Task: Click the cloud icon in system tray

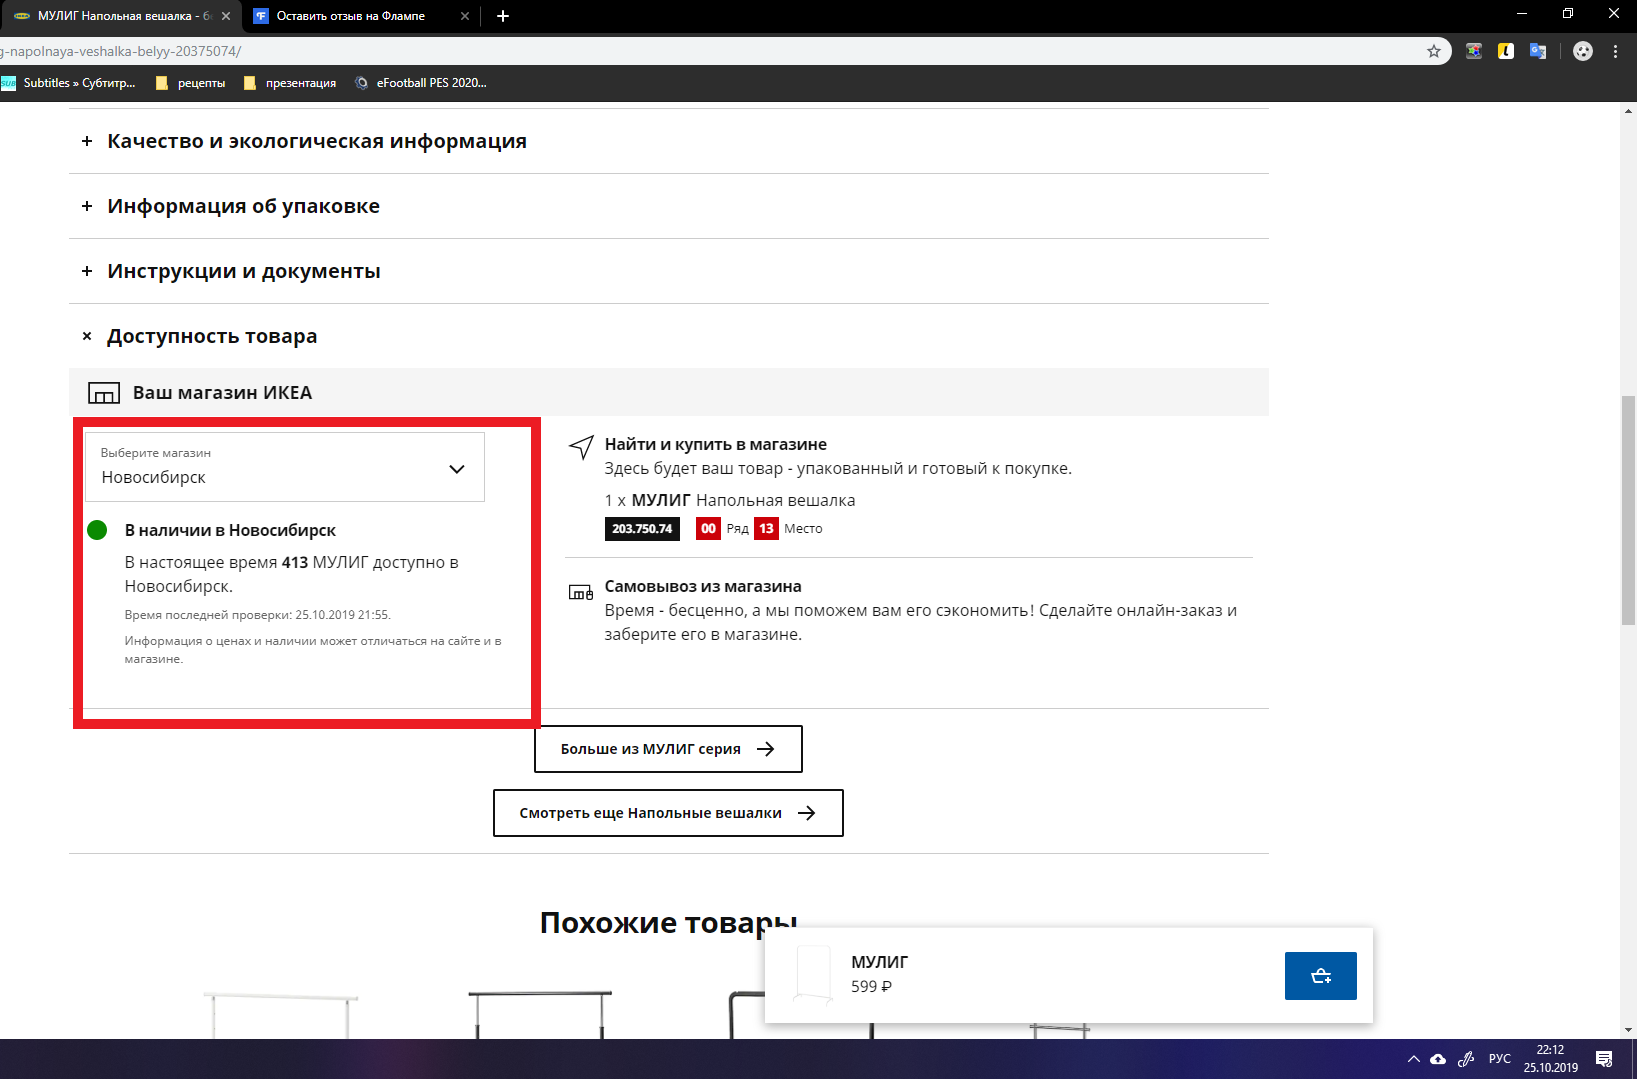Action: tap(1438, 1059)
